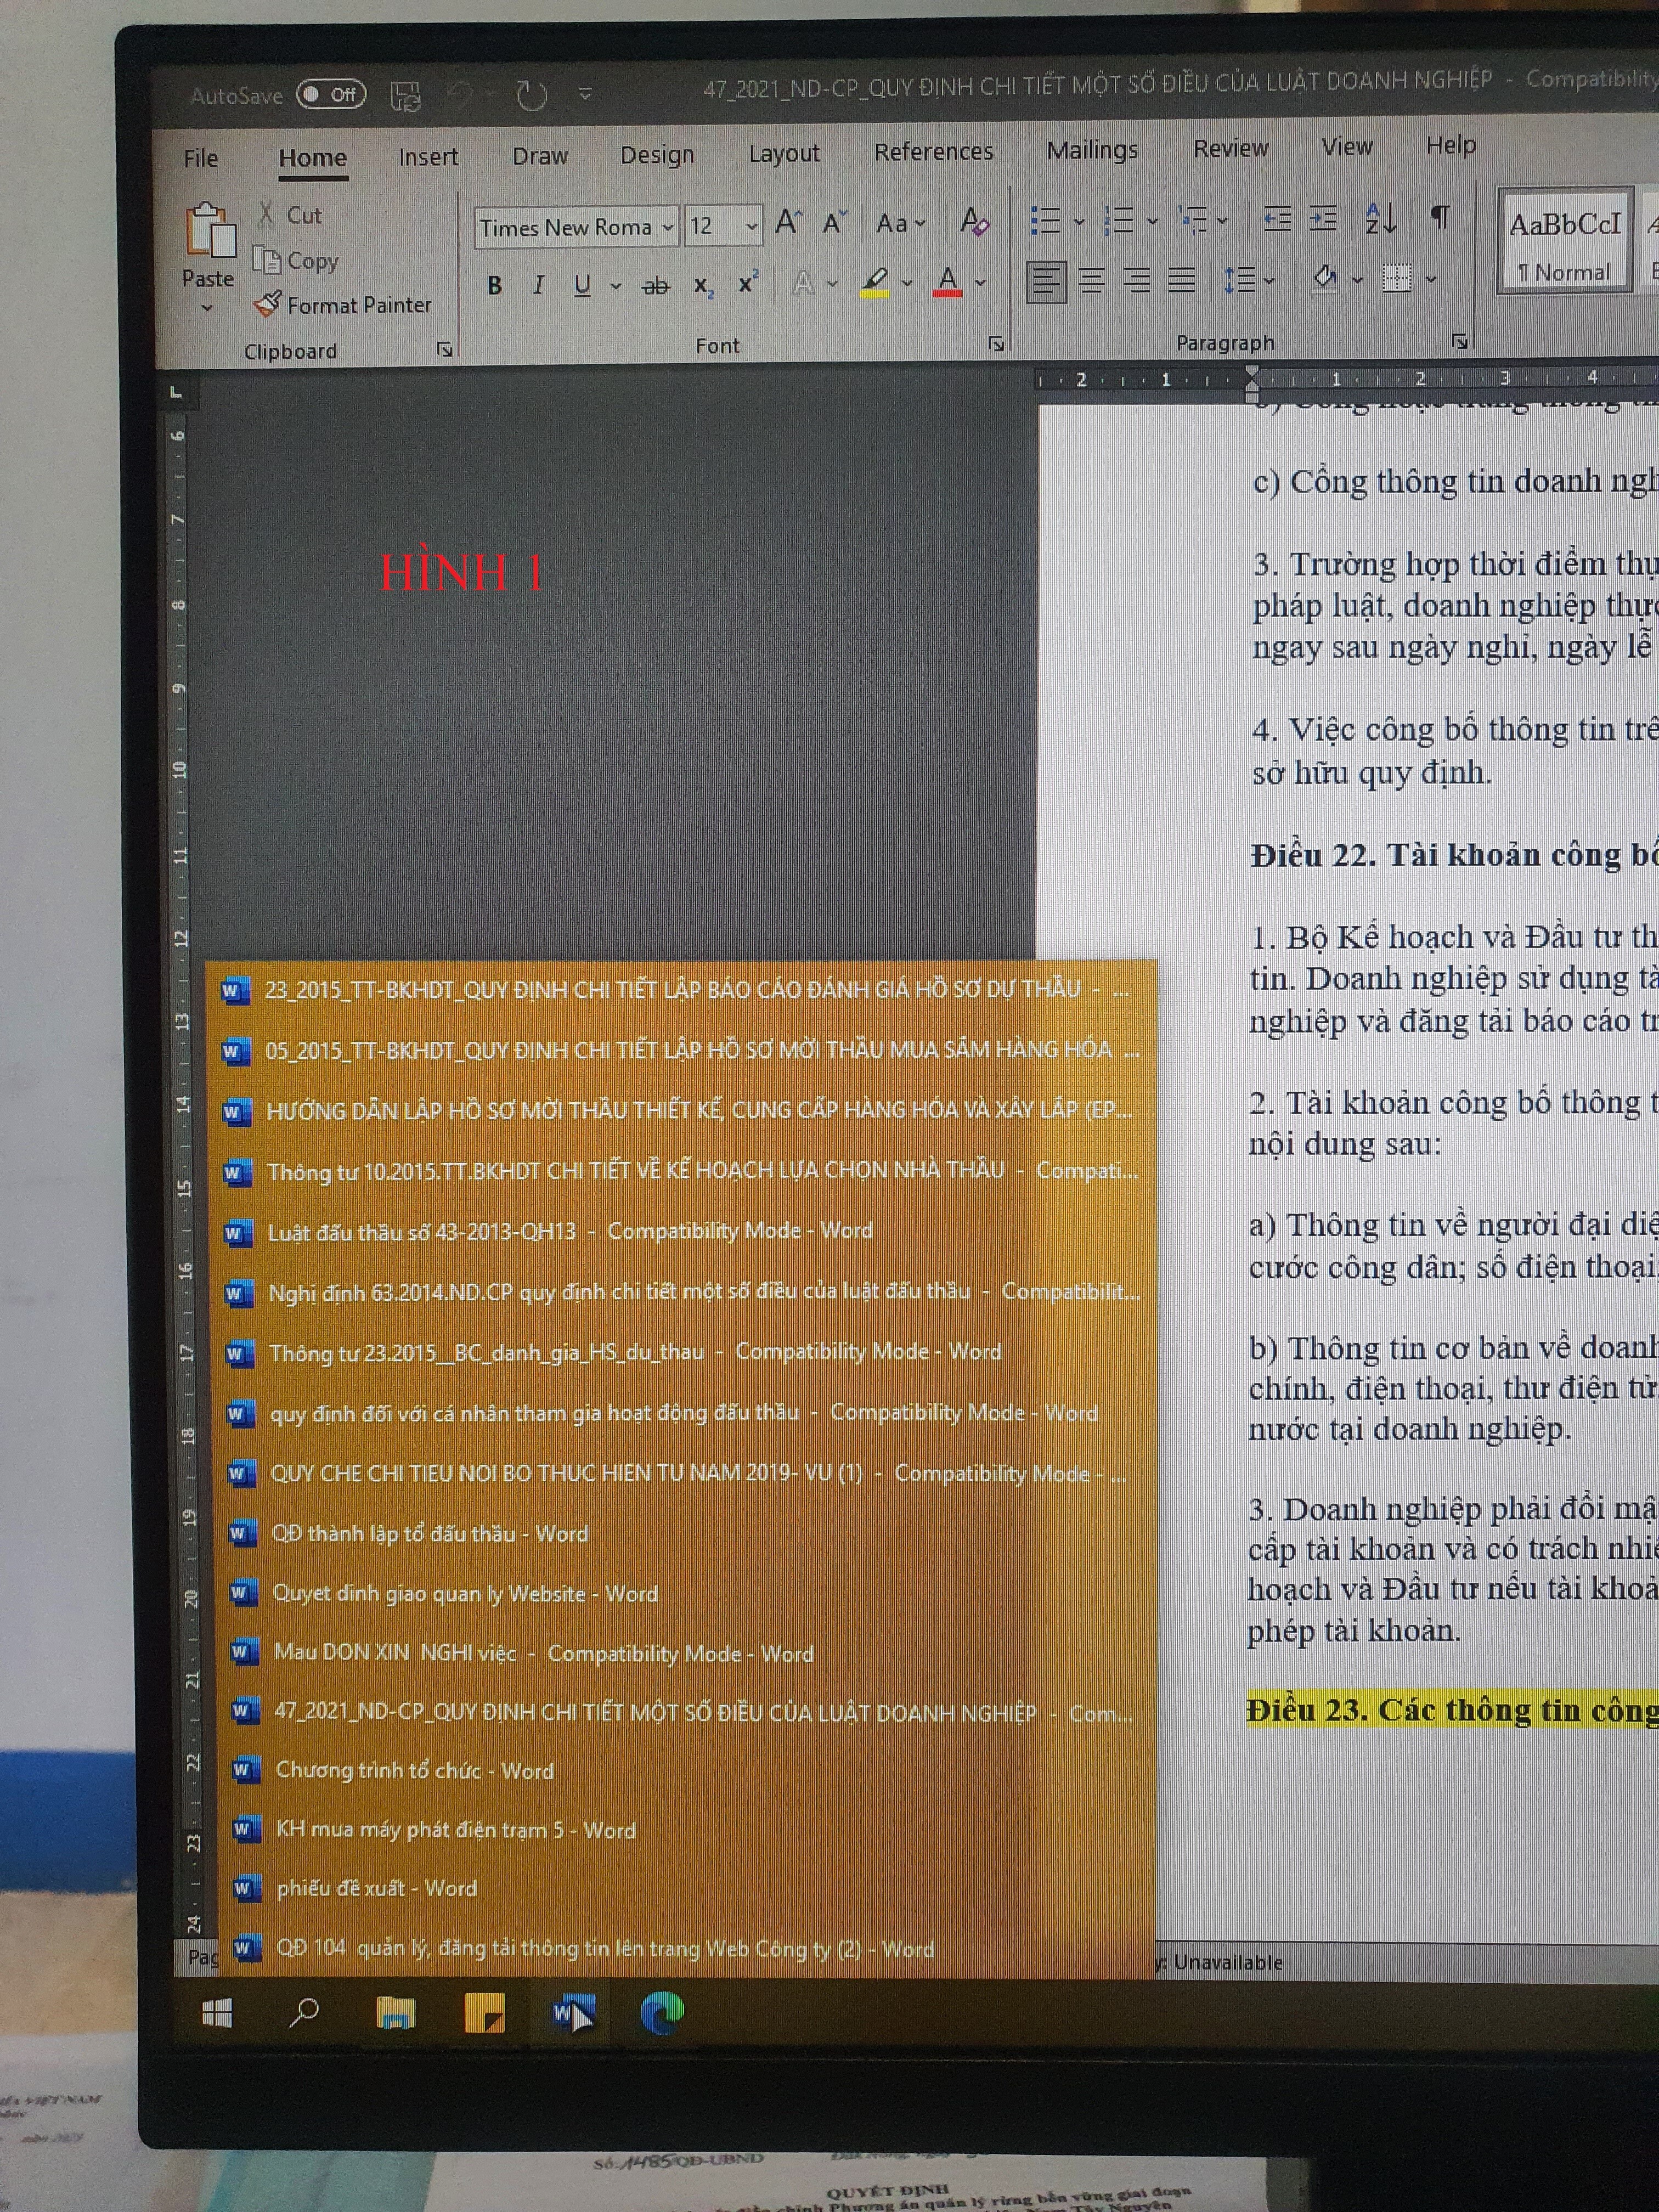Screen dimensions: 1659x2212
Task: Toggle Bold formatting
Action: pos(495,286)
